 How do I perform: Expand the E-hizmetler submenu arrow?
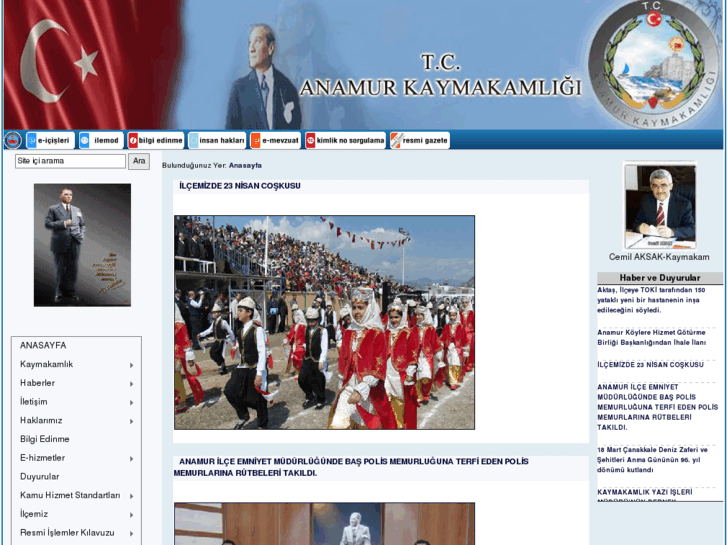pos(132,459)
